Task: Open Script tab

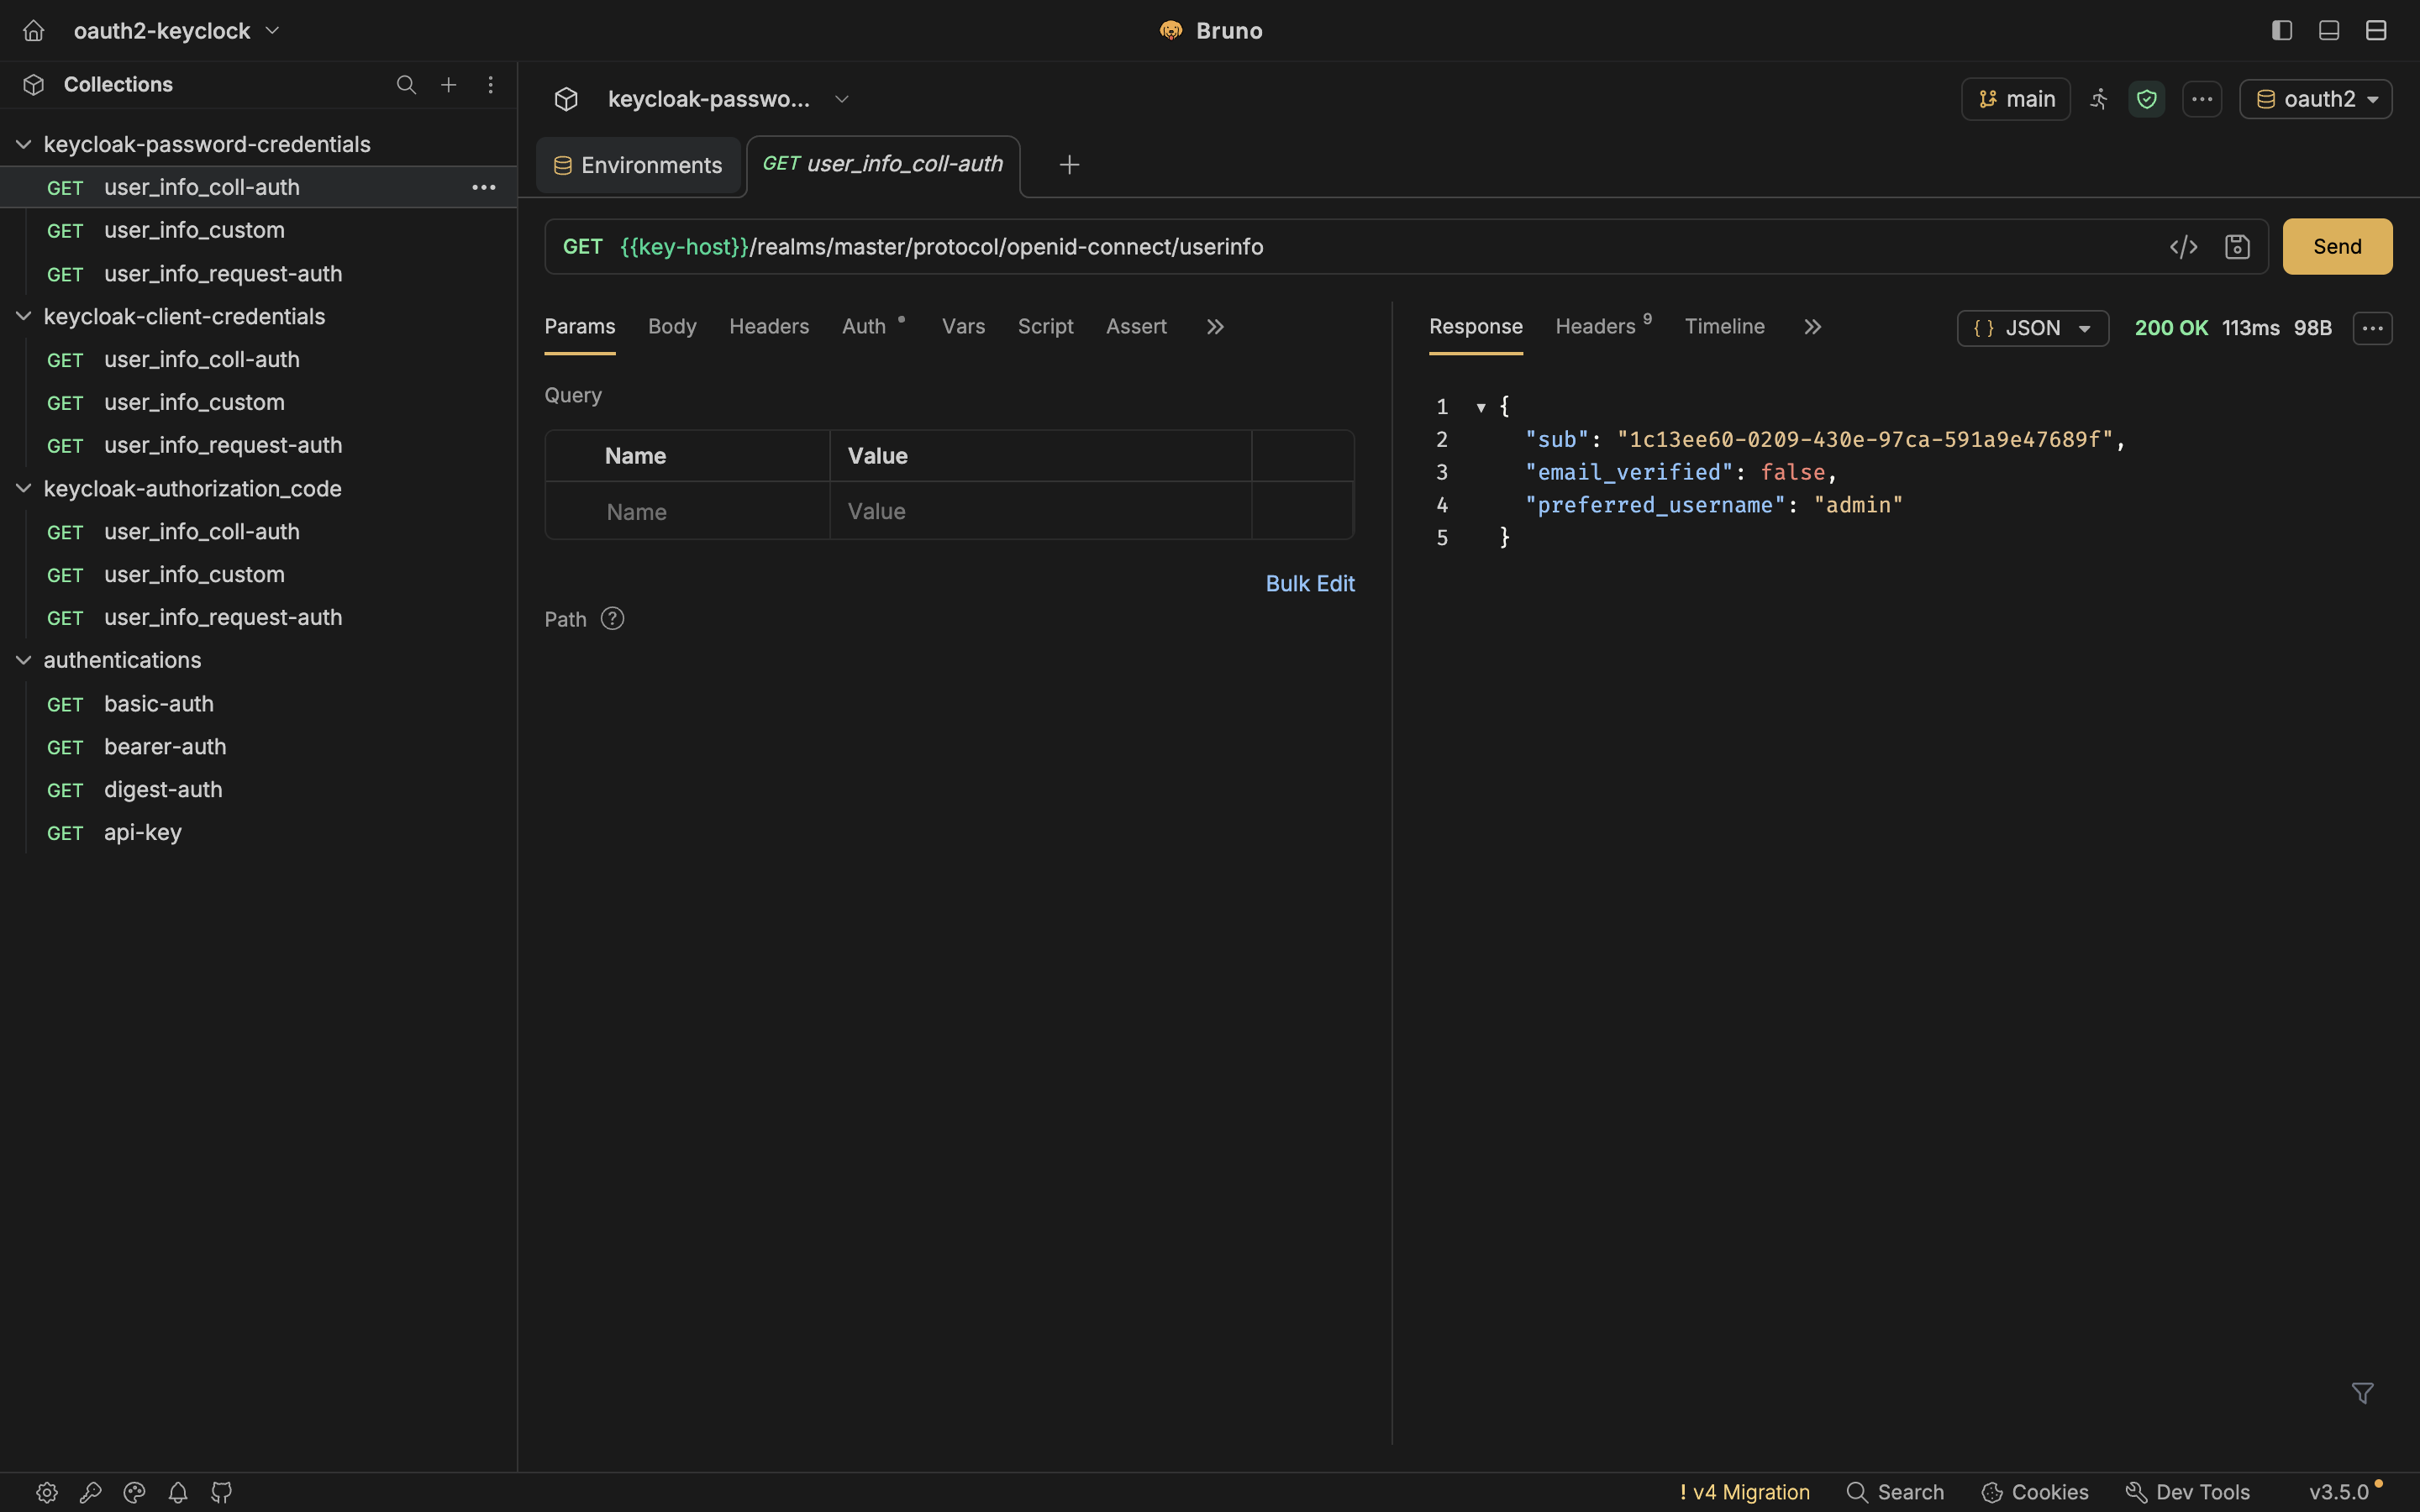Action: click(x=1045, y=326)
